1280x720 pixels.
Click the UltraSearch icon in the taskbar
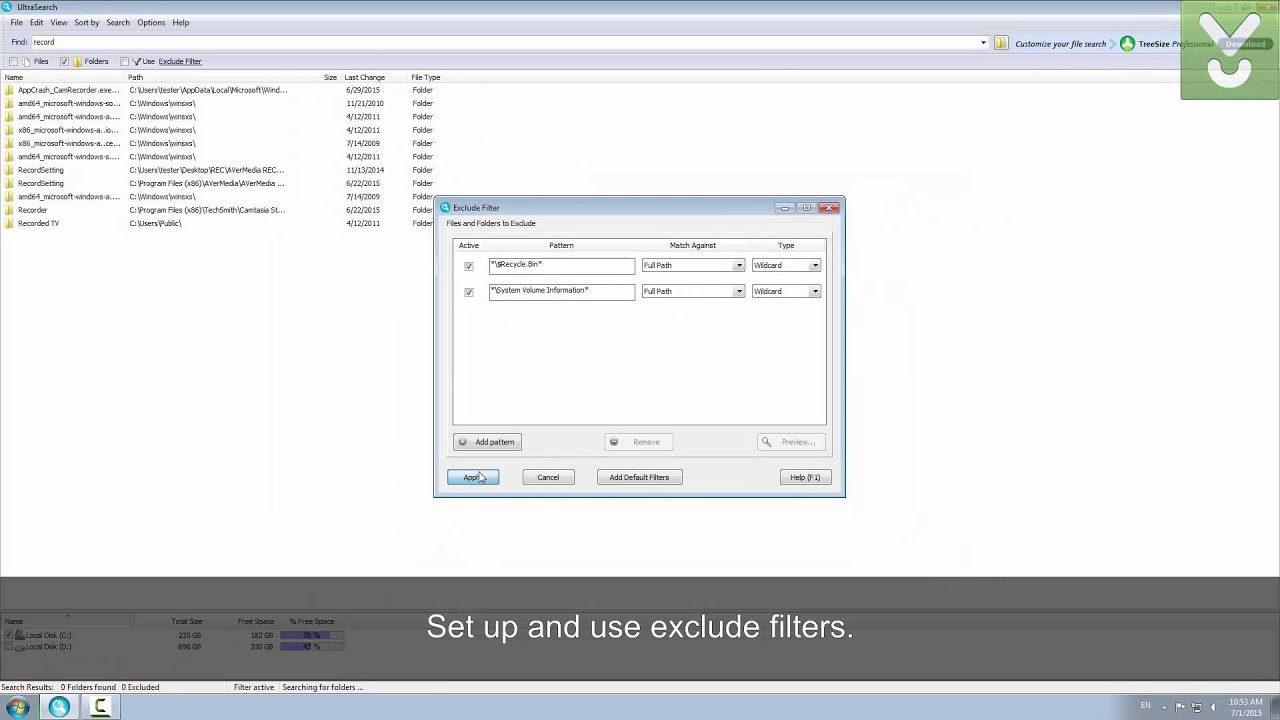tap(59, 708)
